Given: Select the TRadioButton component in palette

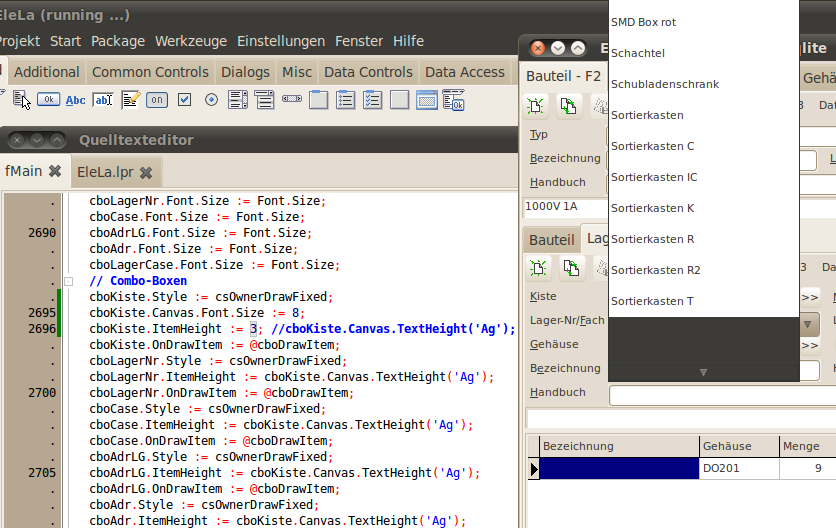Looking at the screenshot, I should (211, 100).
